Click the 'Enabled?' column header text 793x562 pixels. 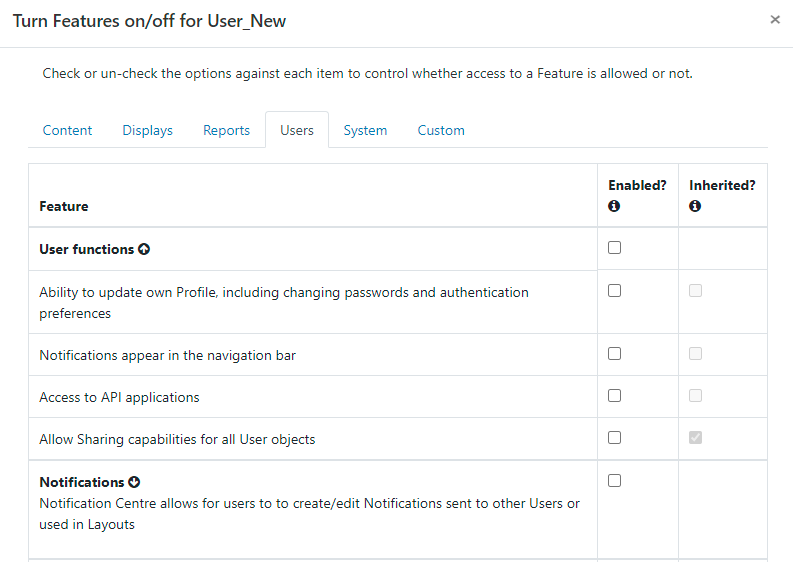[x=637, y=185]
